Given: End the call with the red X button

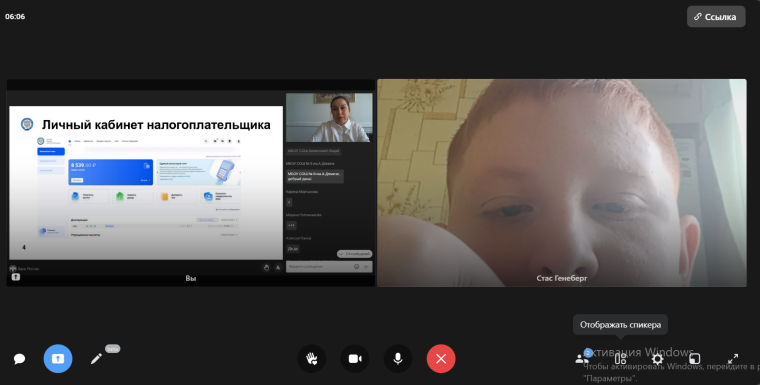Looking at the screenshot, I should pyautogui.click(x=441, y=359).
